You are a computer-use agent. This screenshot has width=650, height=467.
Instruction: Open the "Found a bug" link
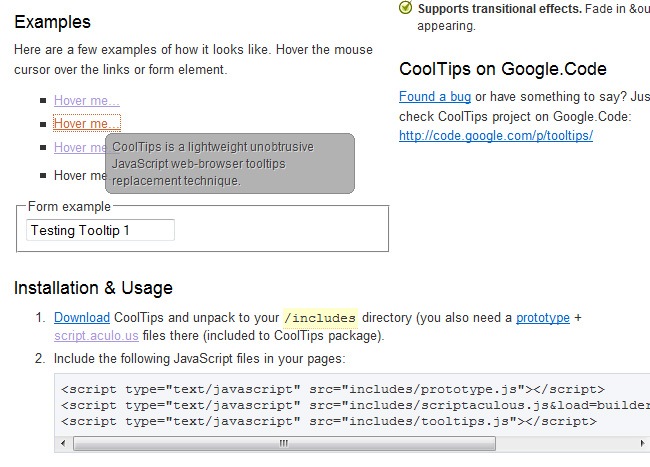pos(435,97)
